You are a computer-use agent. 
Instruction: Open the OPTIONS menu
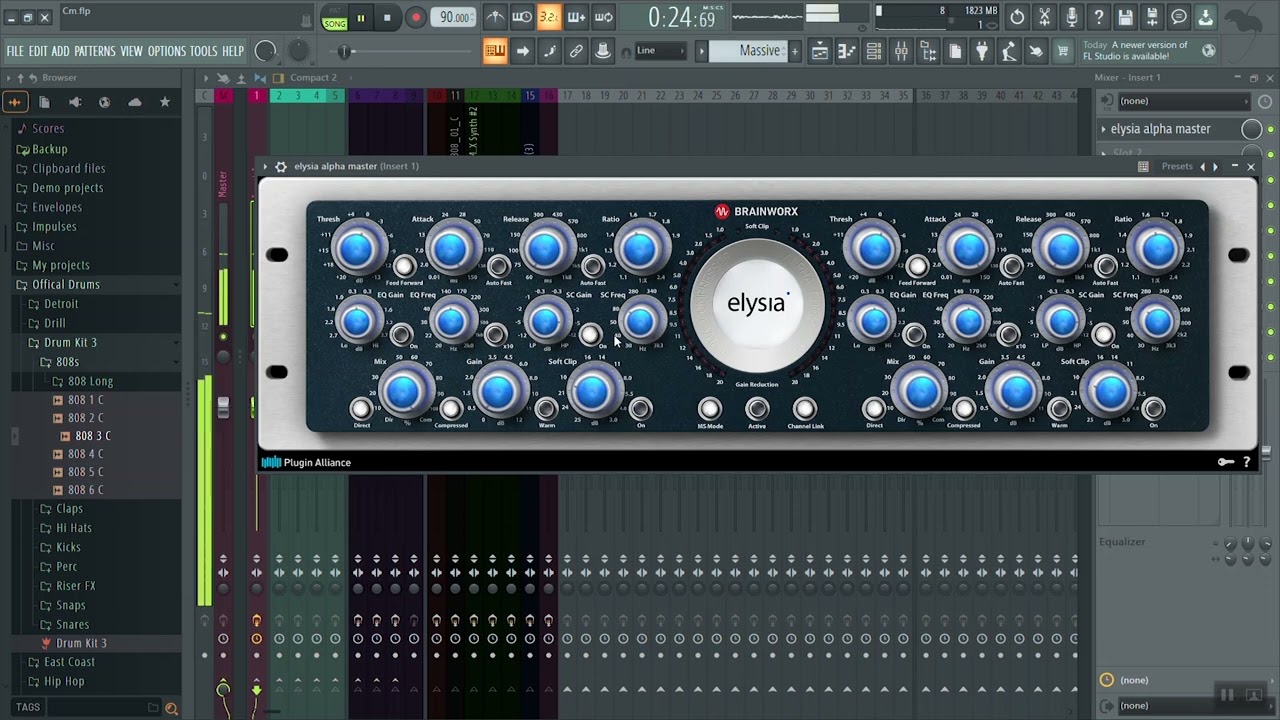(x=167, y=51)
